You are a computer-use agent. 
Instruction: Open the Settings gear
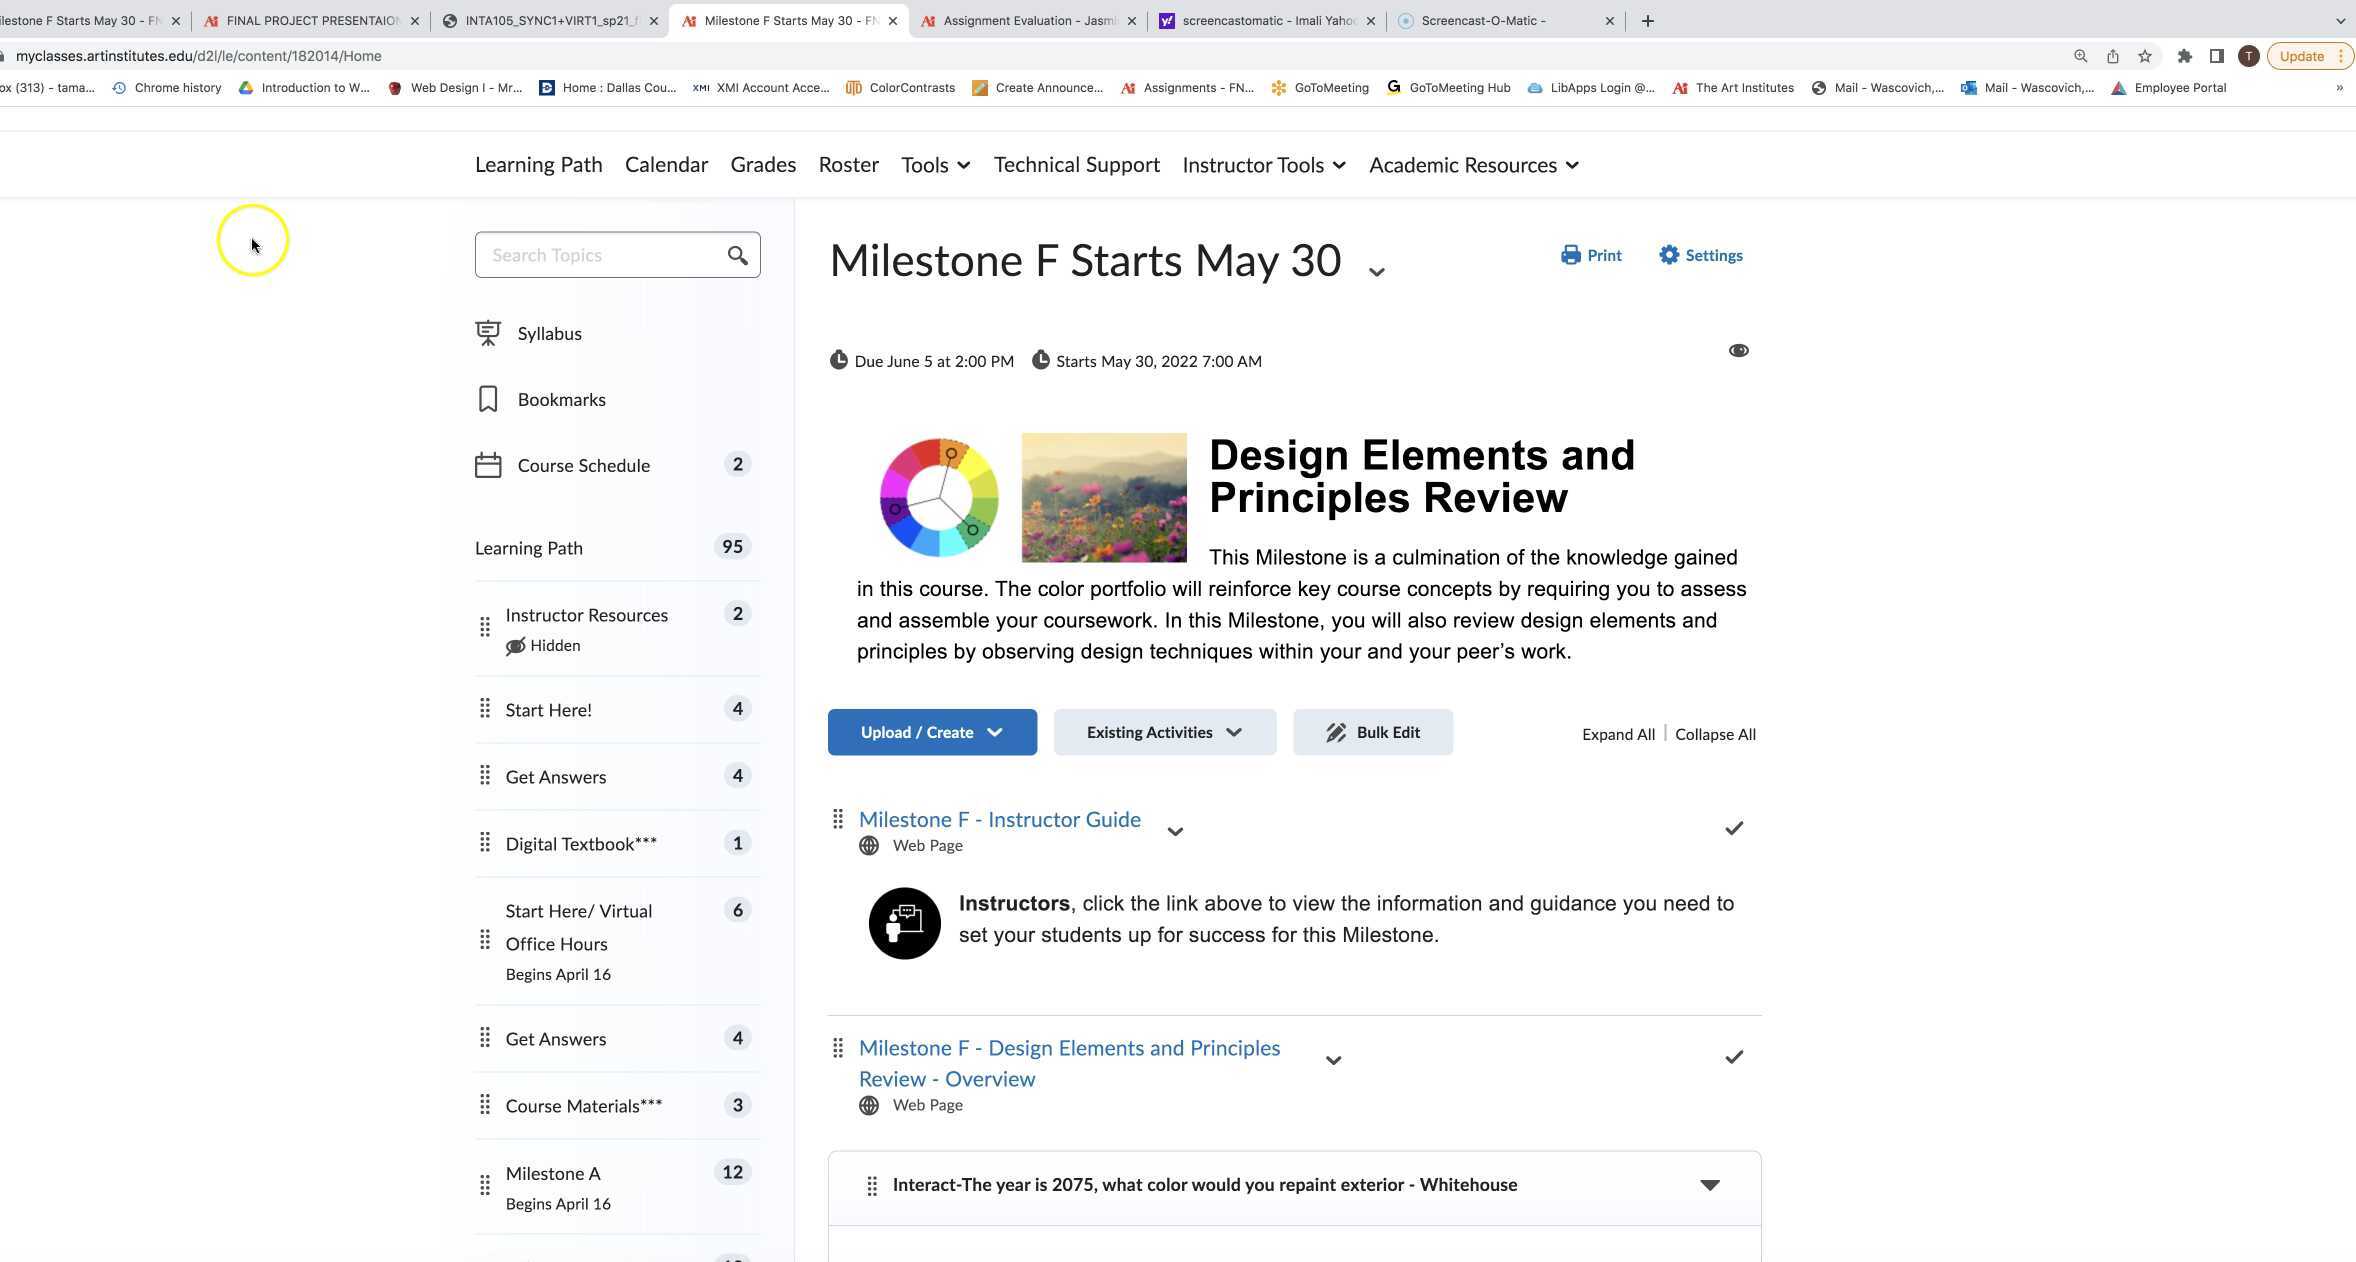[x=1668, y=255]
